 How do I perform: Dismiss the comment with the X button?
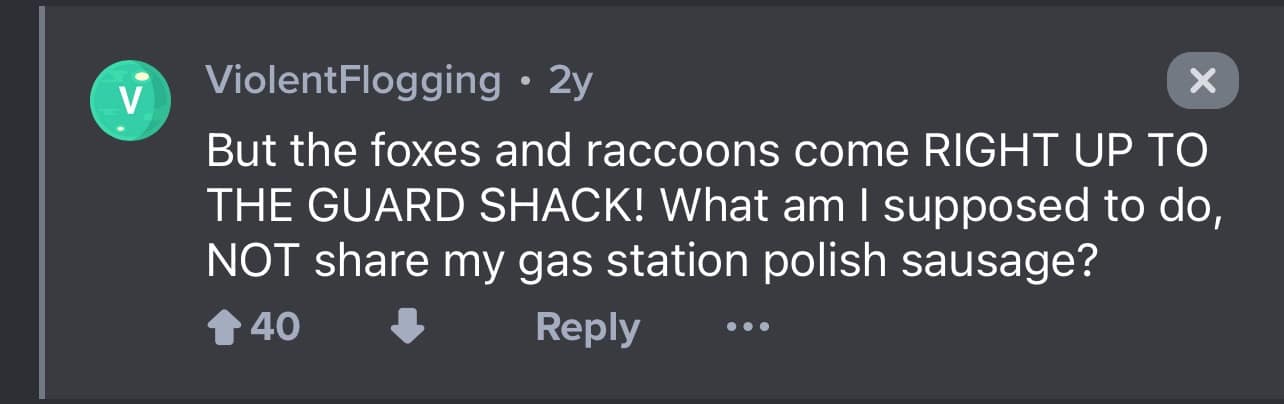tap(1202, 81)
